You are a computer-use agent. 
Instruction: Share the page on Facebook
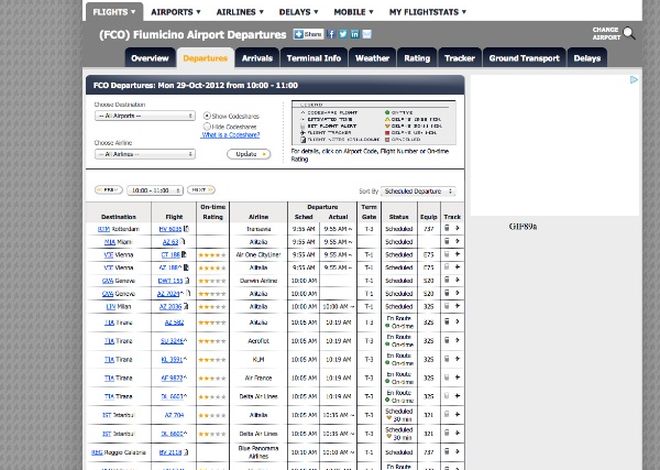click(331, 35)
